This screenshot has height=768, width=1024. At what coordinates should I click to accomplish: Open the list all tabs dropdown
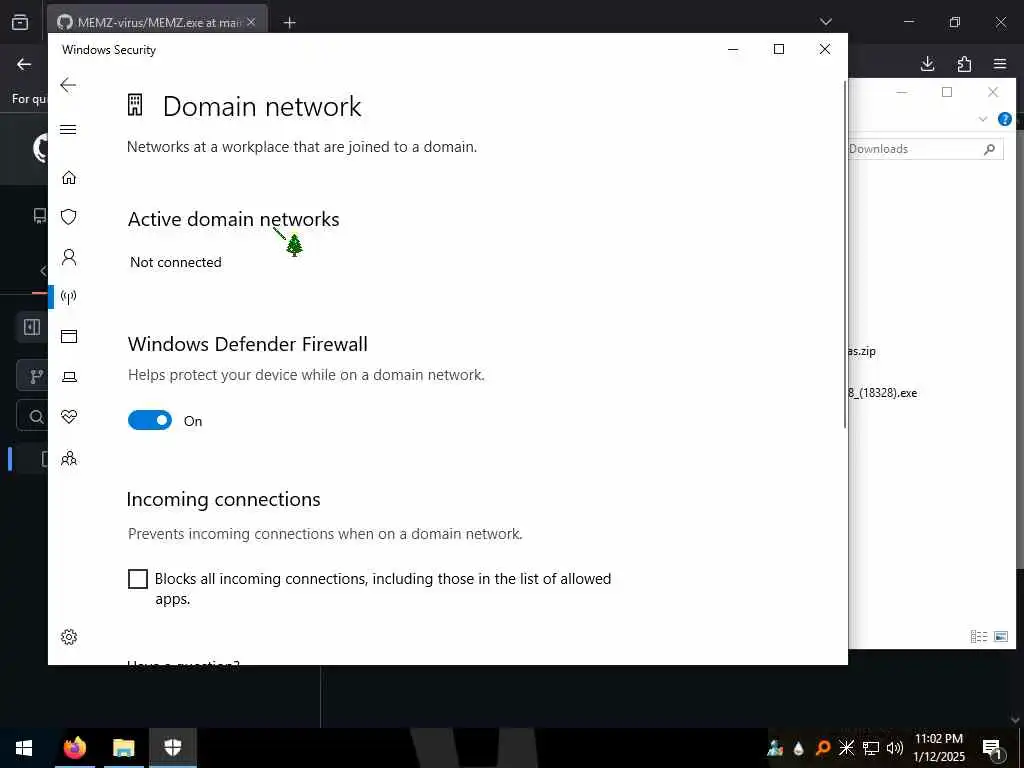[x=825, y=22]
